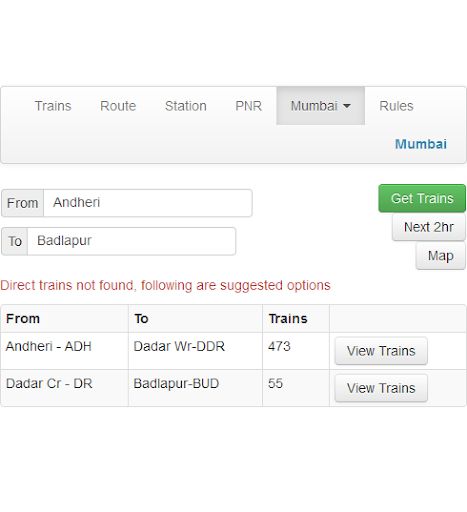
Task: Click the From field containing Andheri
Action: pyautogui.click(x=148, y=203)
